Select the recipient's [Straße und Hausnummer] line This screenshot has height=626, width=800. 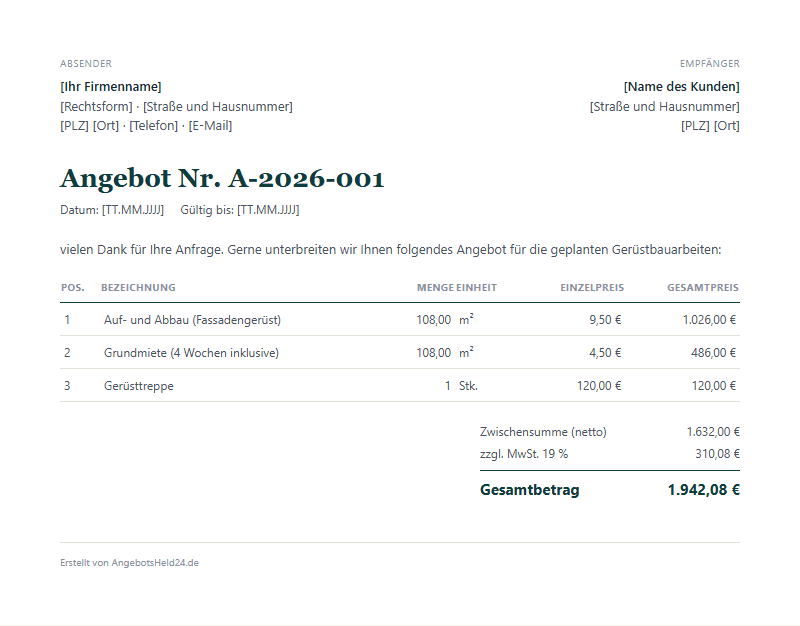665,107
